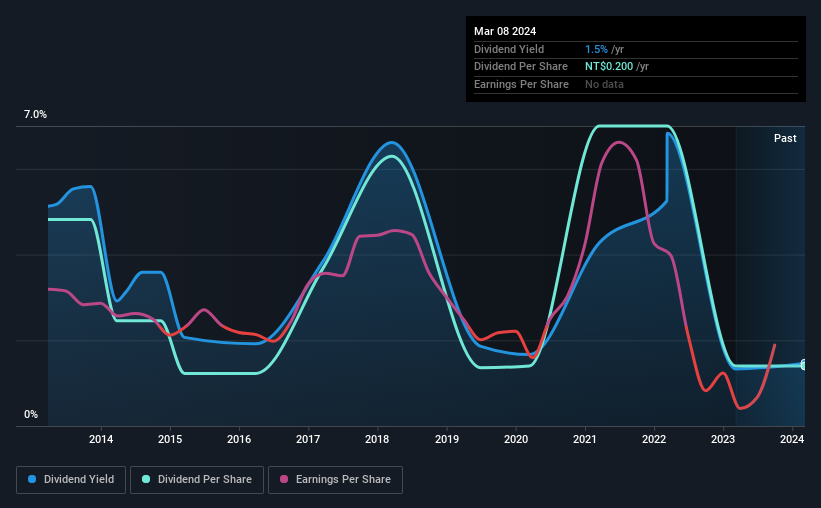Click the No data earnings value
The width and height of the screenshot is (821, 508).
(x=604, y=84)
